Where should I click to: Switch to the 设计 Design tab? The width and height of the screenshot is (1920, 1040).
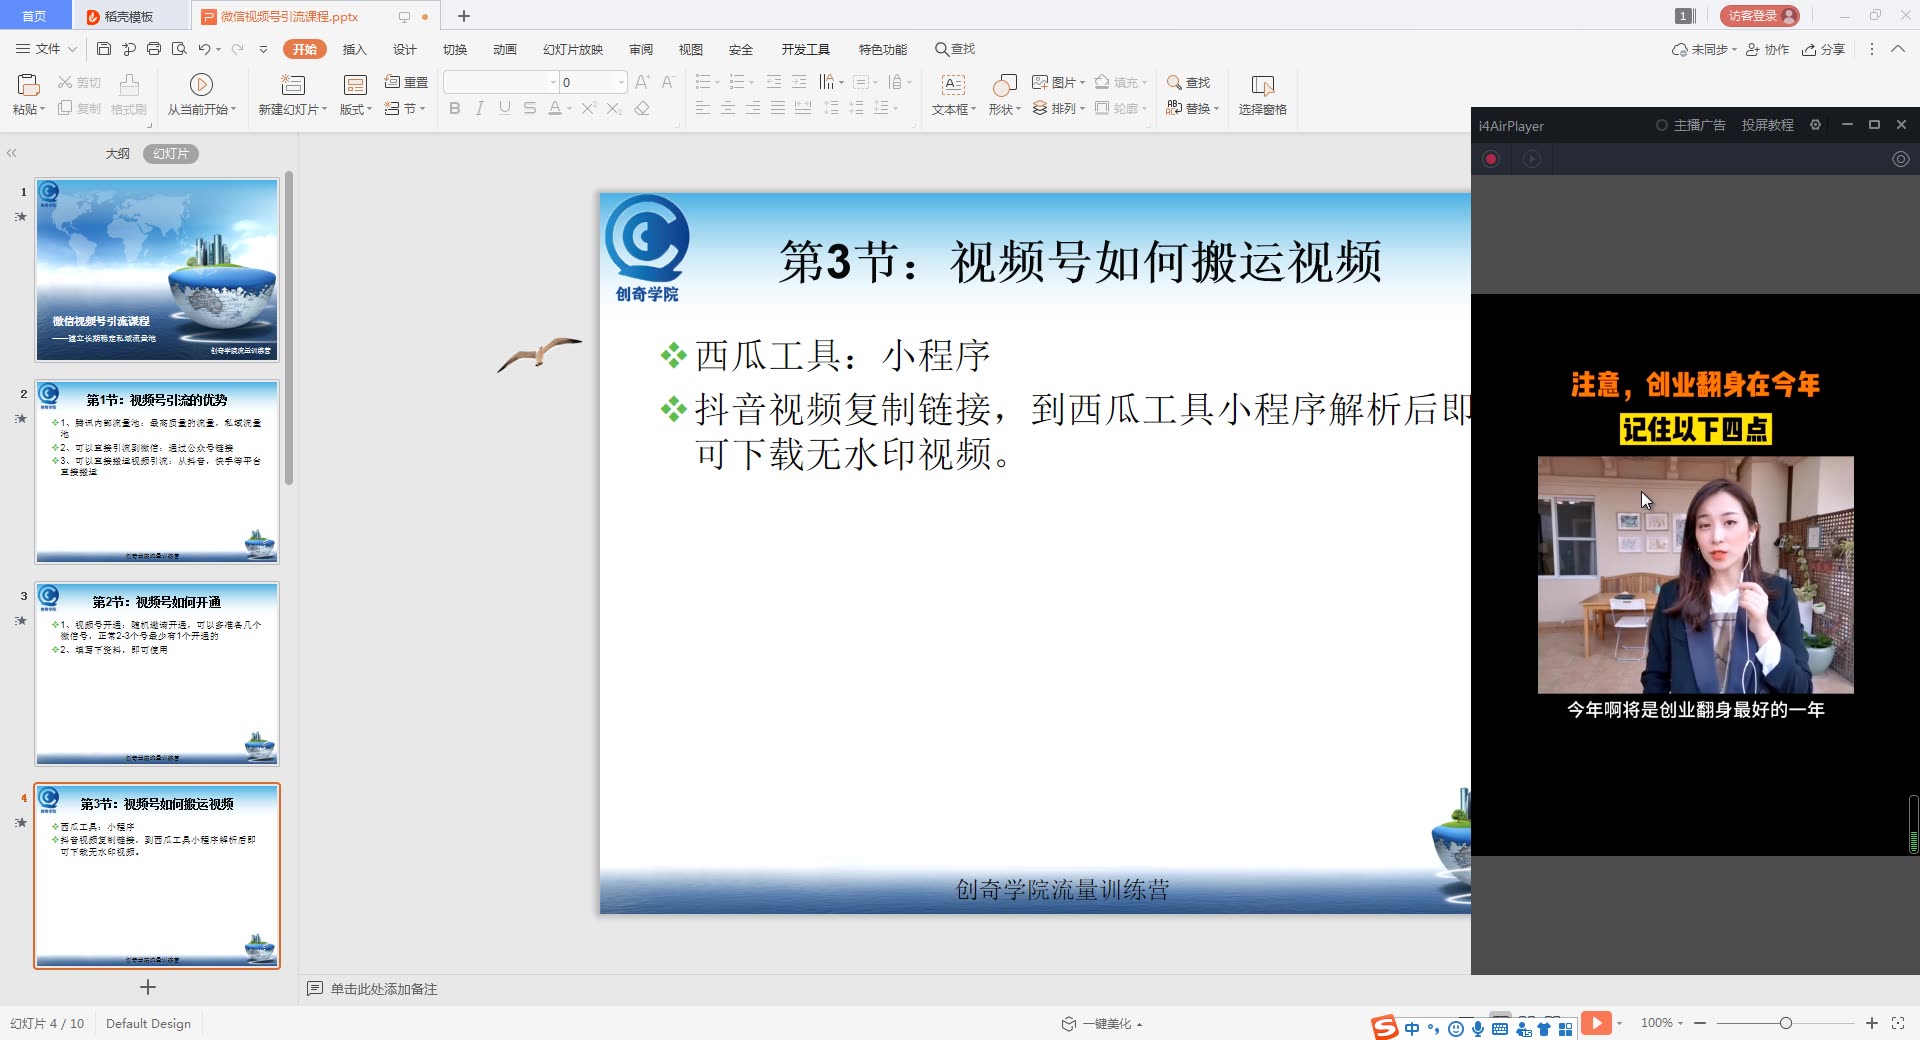click(405, 49)
